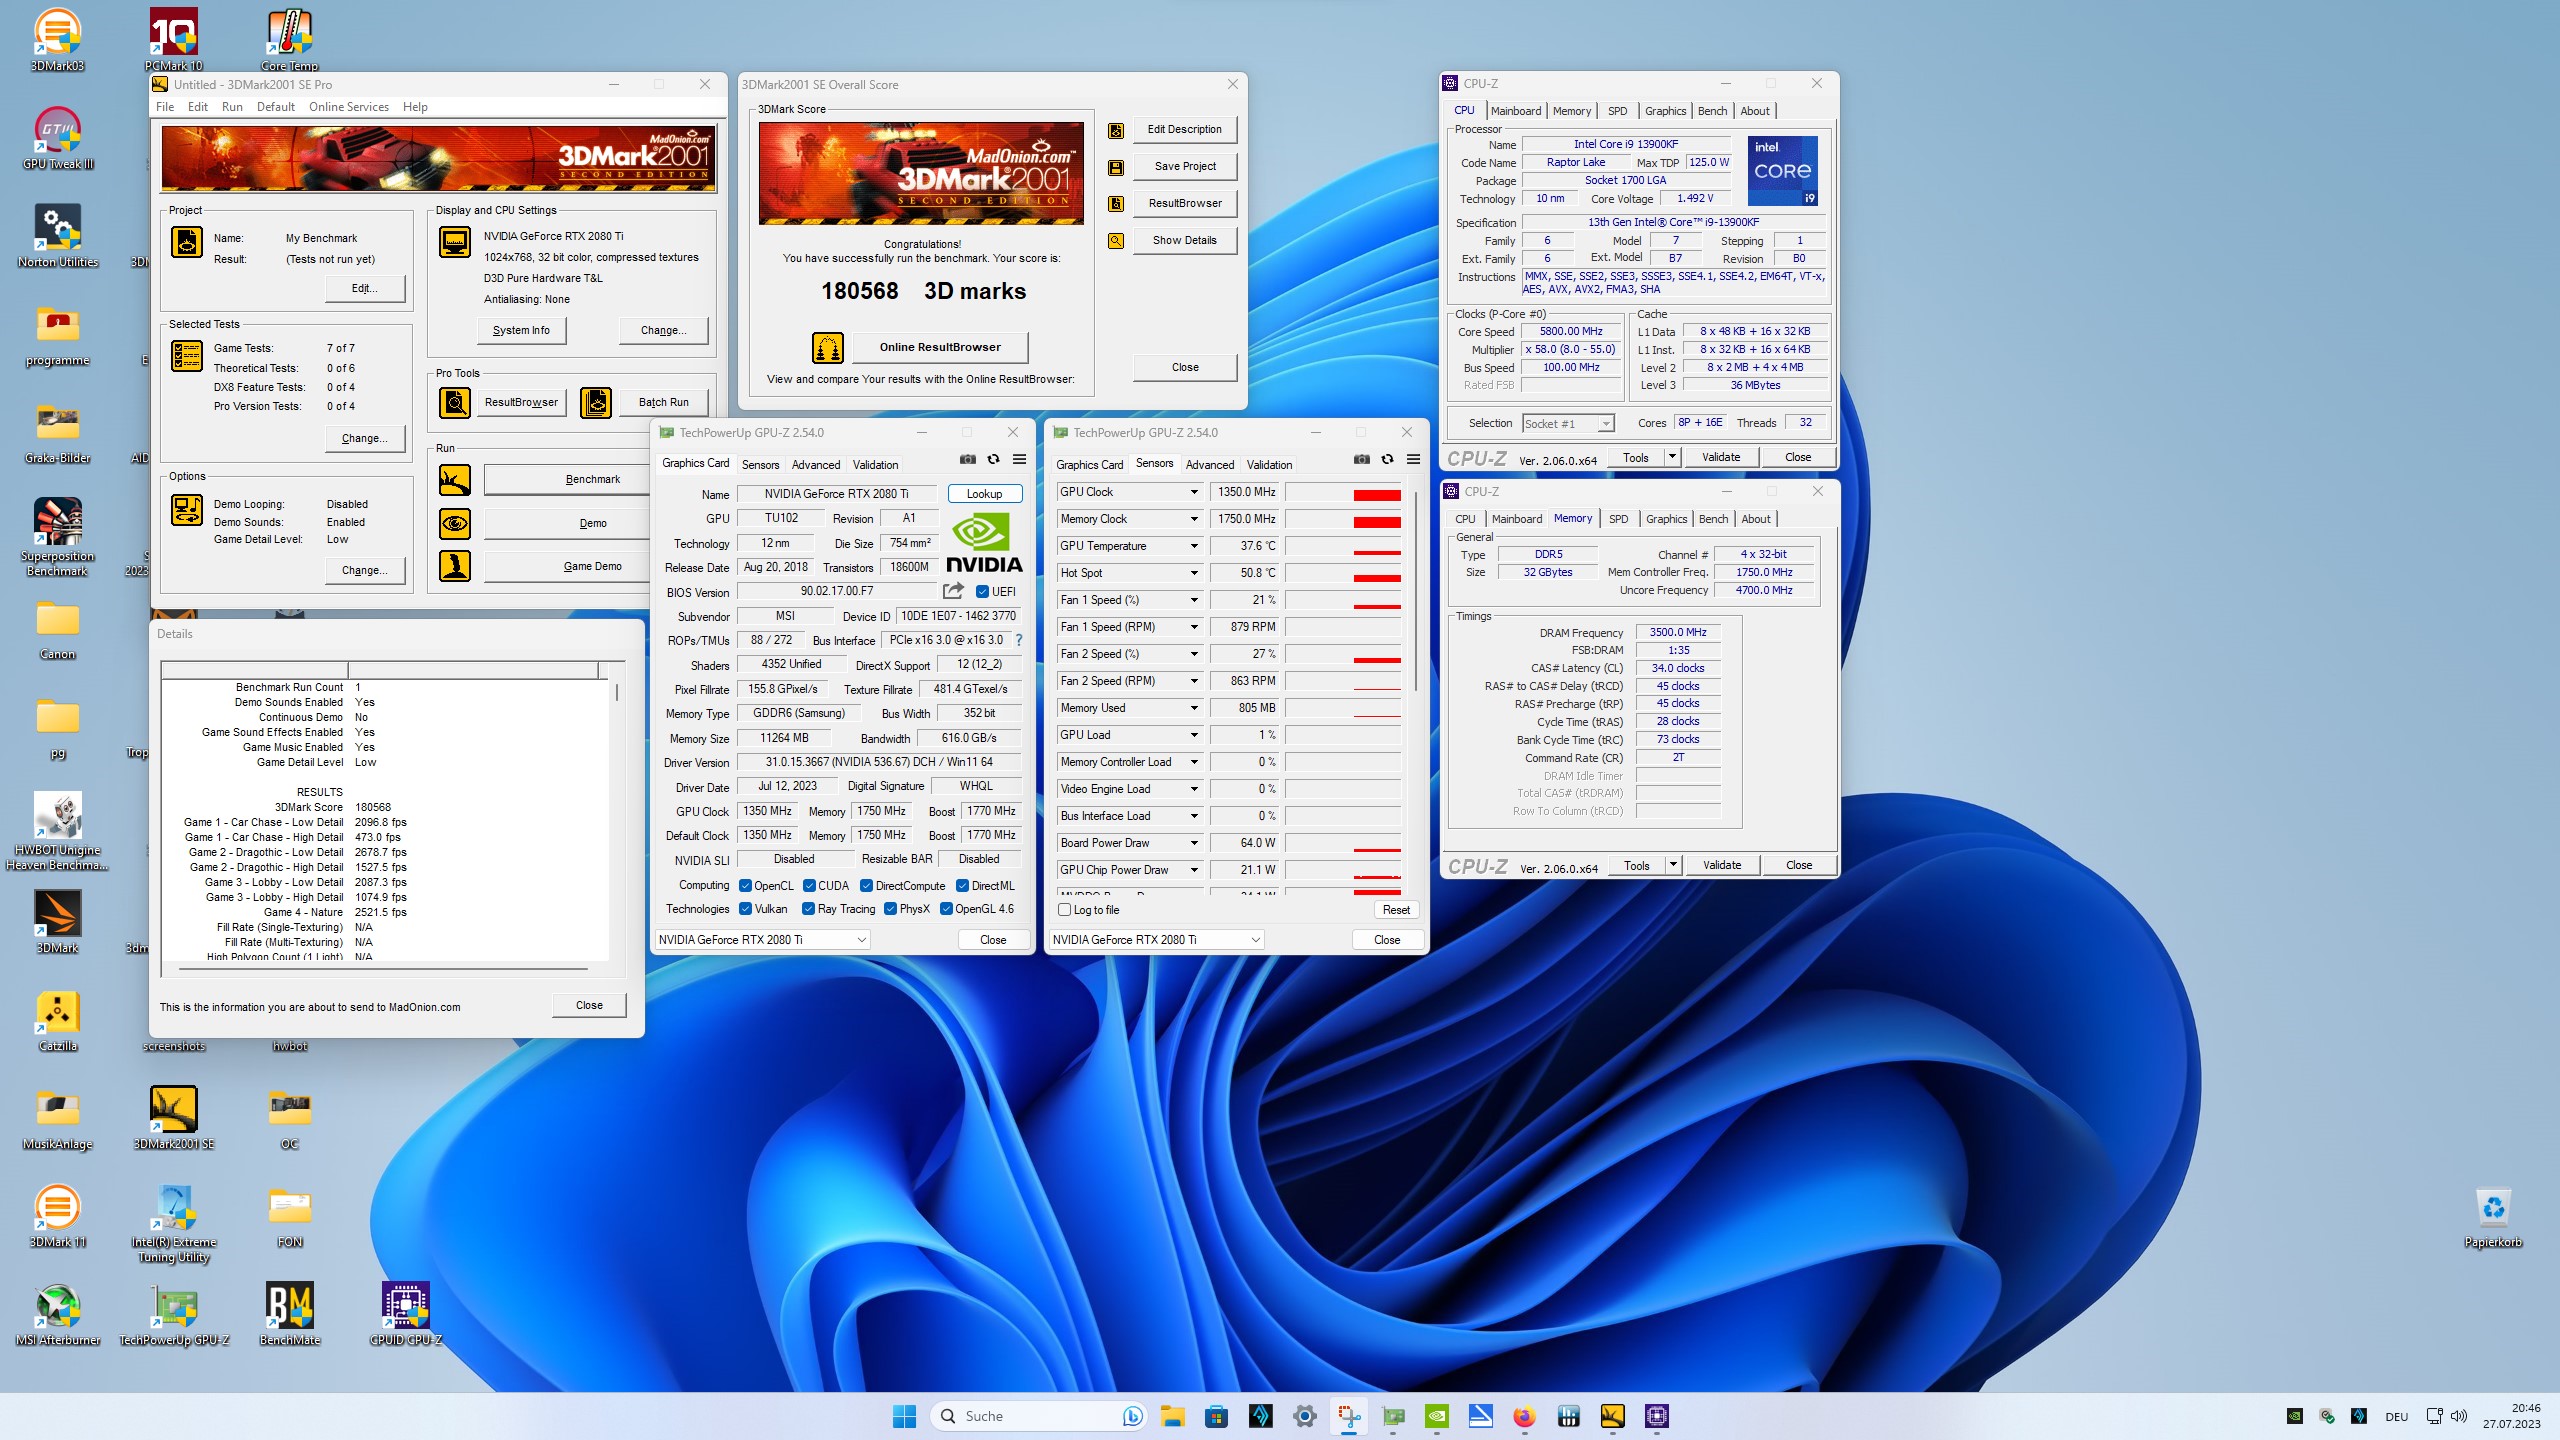Open the CPUID CPU-Z desktop shortcut
The image size is (2560, 1440).
(405, 1314)
